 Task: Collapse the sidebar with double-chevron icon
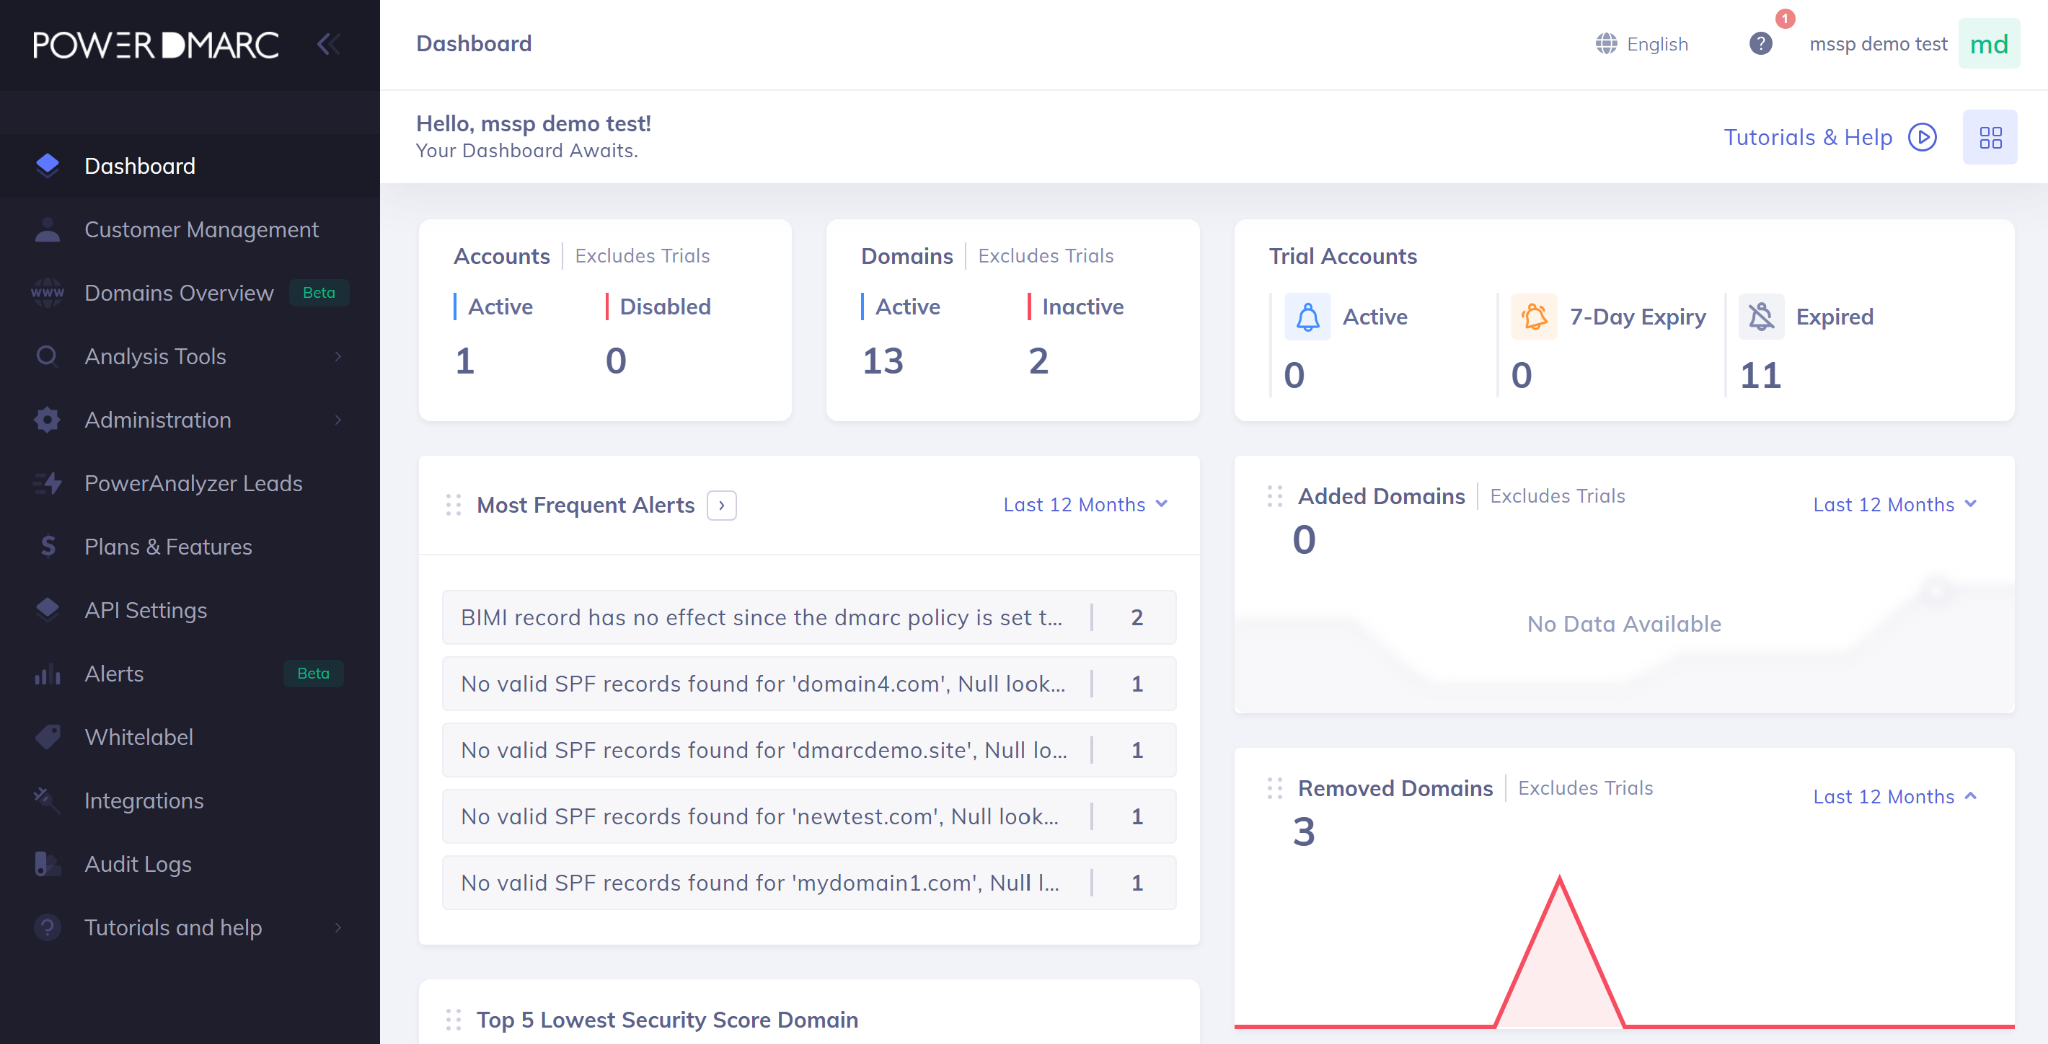(328, 44)
